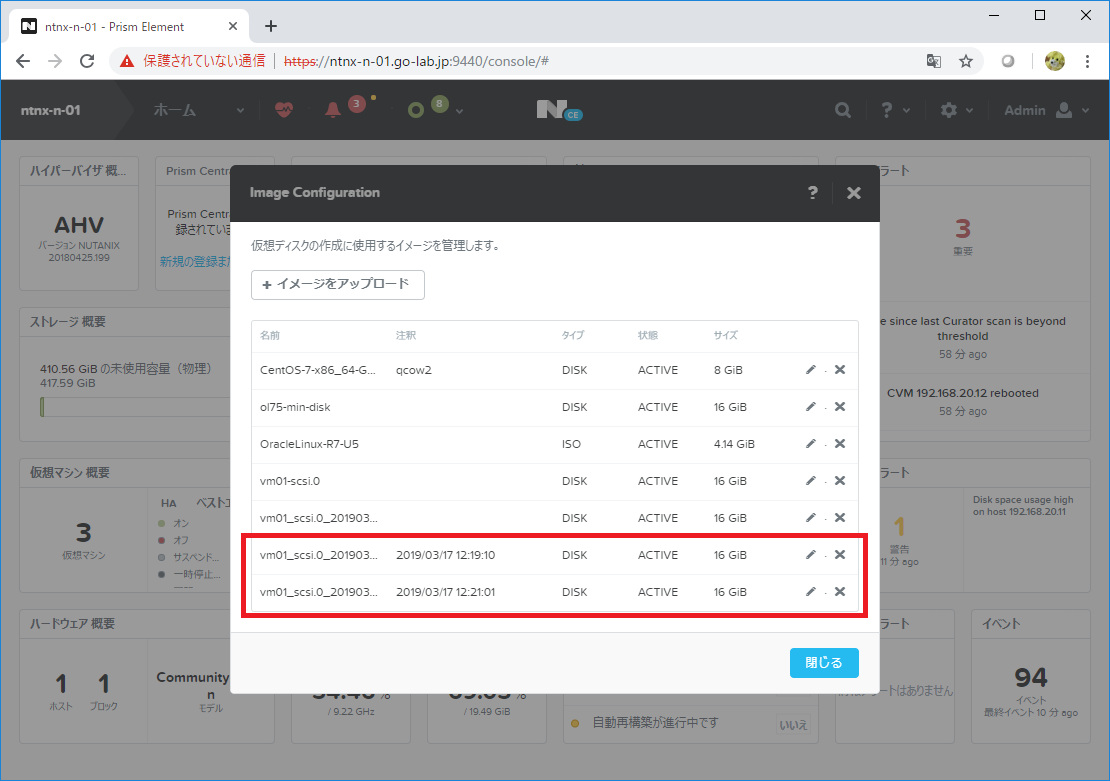
Task: Close the dialog with the 閉じる button
Action: pos(824,662)
